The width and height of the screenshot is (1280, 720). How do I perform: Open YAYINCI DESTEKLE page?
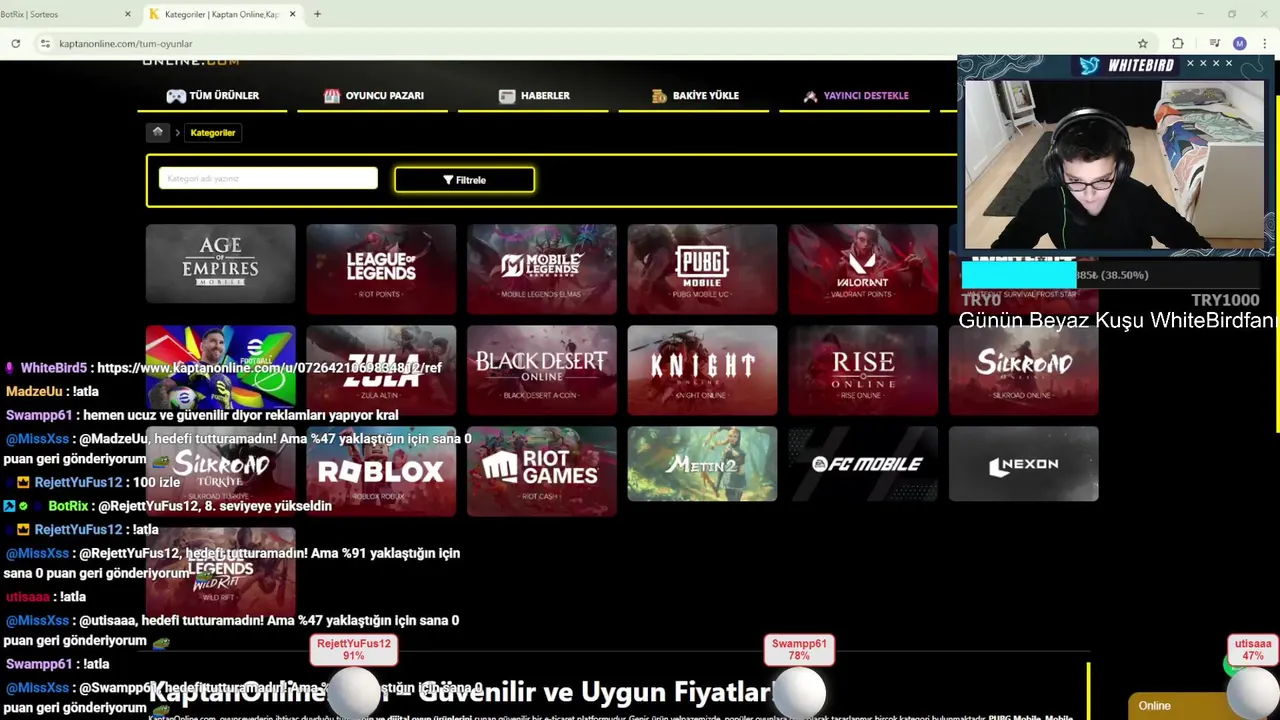[855, 96]
